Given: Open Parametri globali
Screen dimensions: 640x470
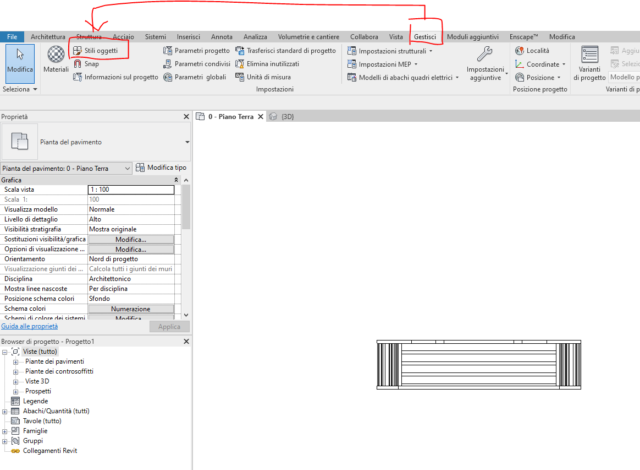Looking at the screenshot, I should tap(195, 77).
